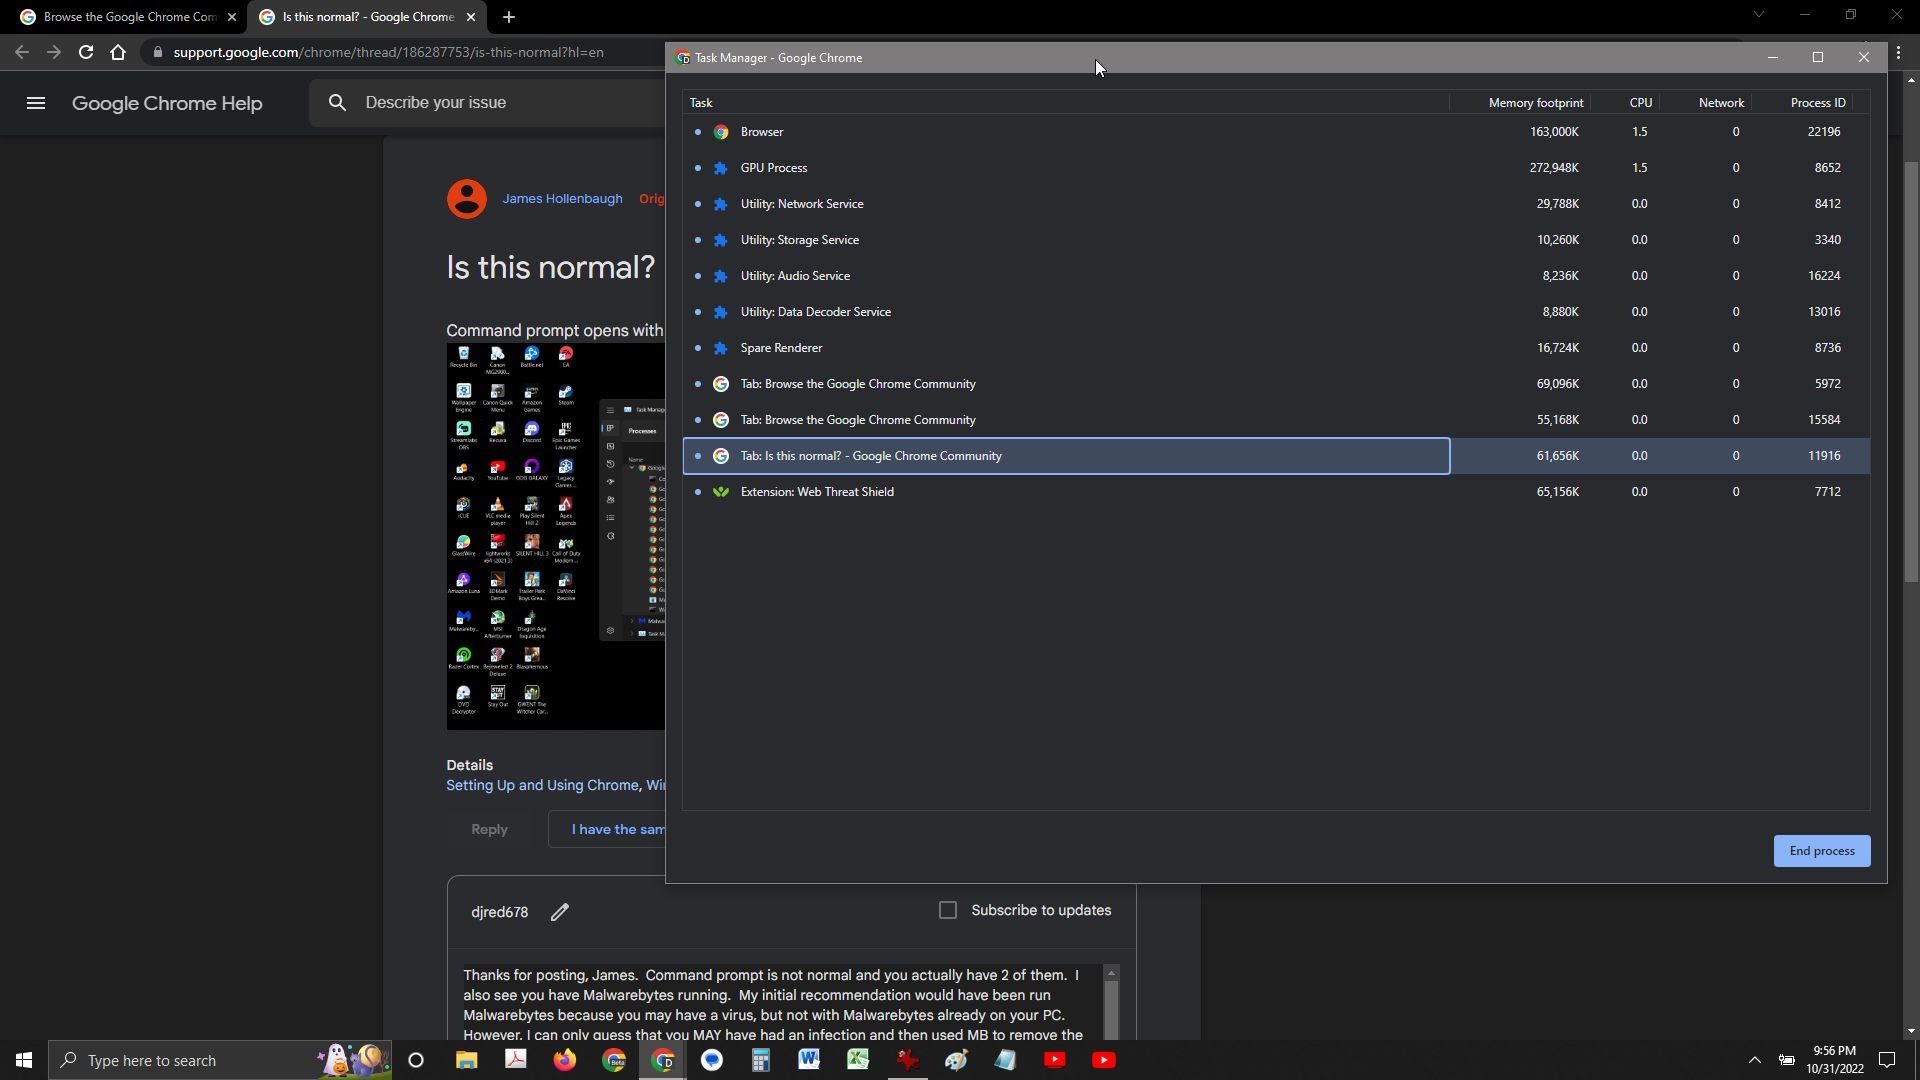The width and height of the screenshot is (1920, 1080).
Task: Click the Google Chrome Help title link
Action: (167, 103)
